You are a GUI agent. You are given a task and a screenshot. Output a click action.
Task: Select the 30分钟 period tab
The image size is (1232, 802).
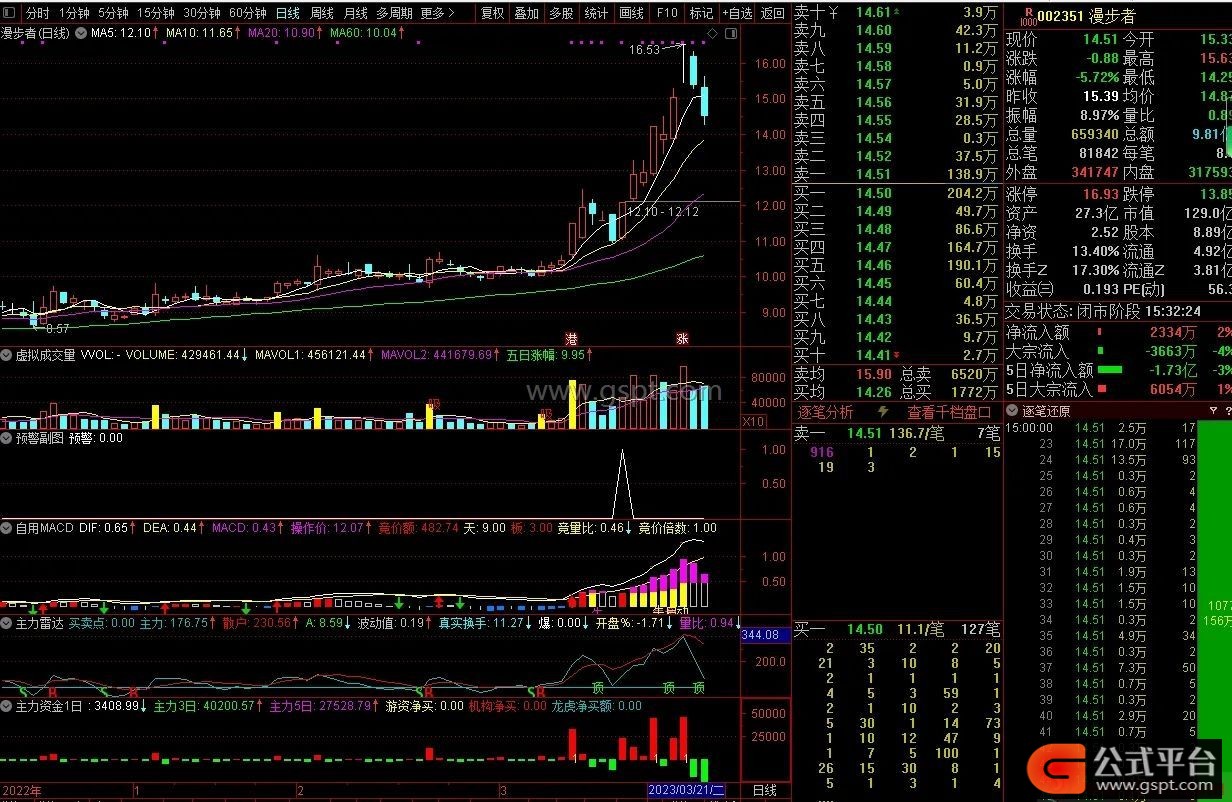click(x=202, y=13)
